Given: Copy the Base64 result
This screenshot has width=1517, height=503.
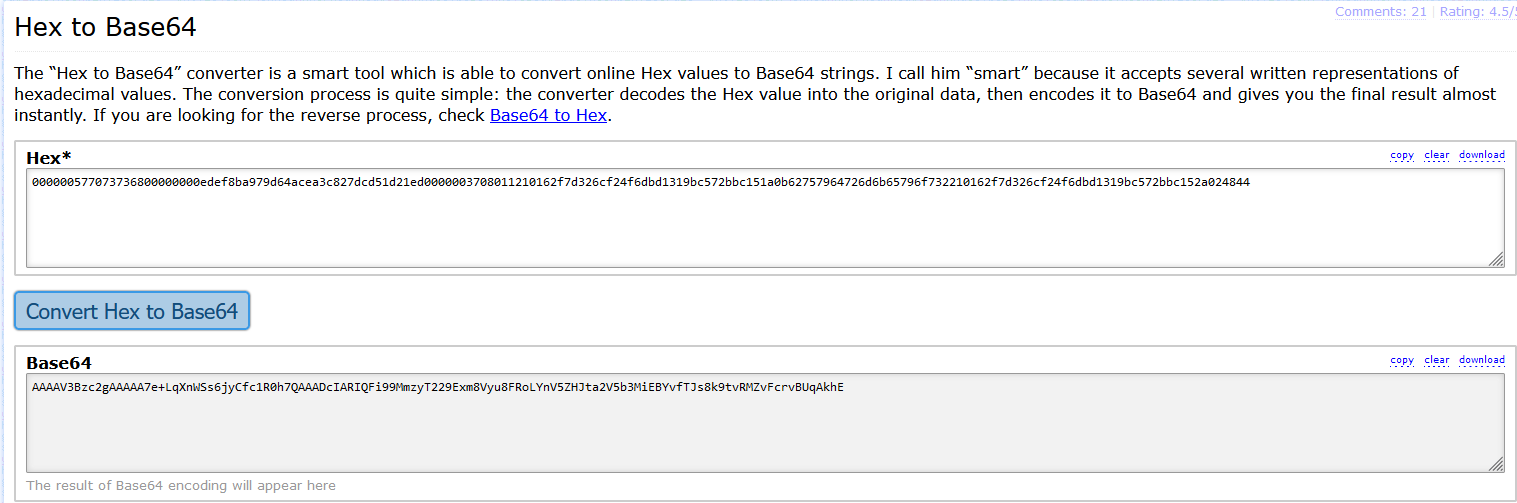Looking at the screenshot, I should coord(1402,360).
